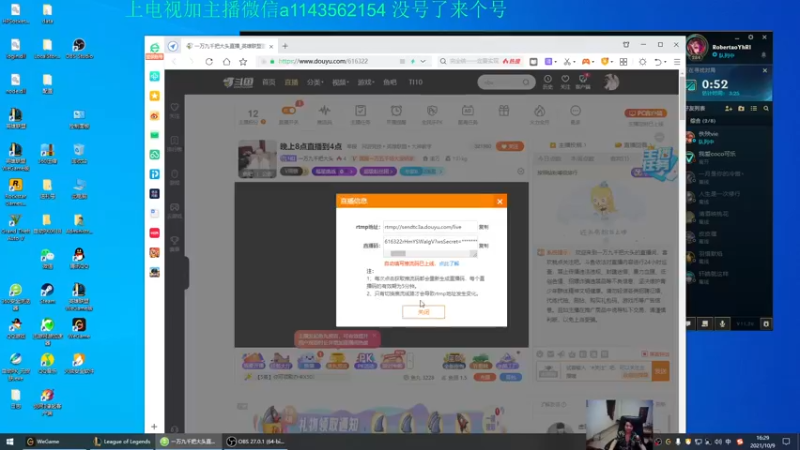Open the scissors screenshot tool
Screen dimensions: 800x450
[567, 62]
